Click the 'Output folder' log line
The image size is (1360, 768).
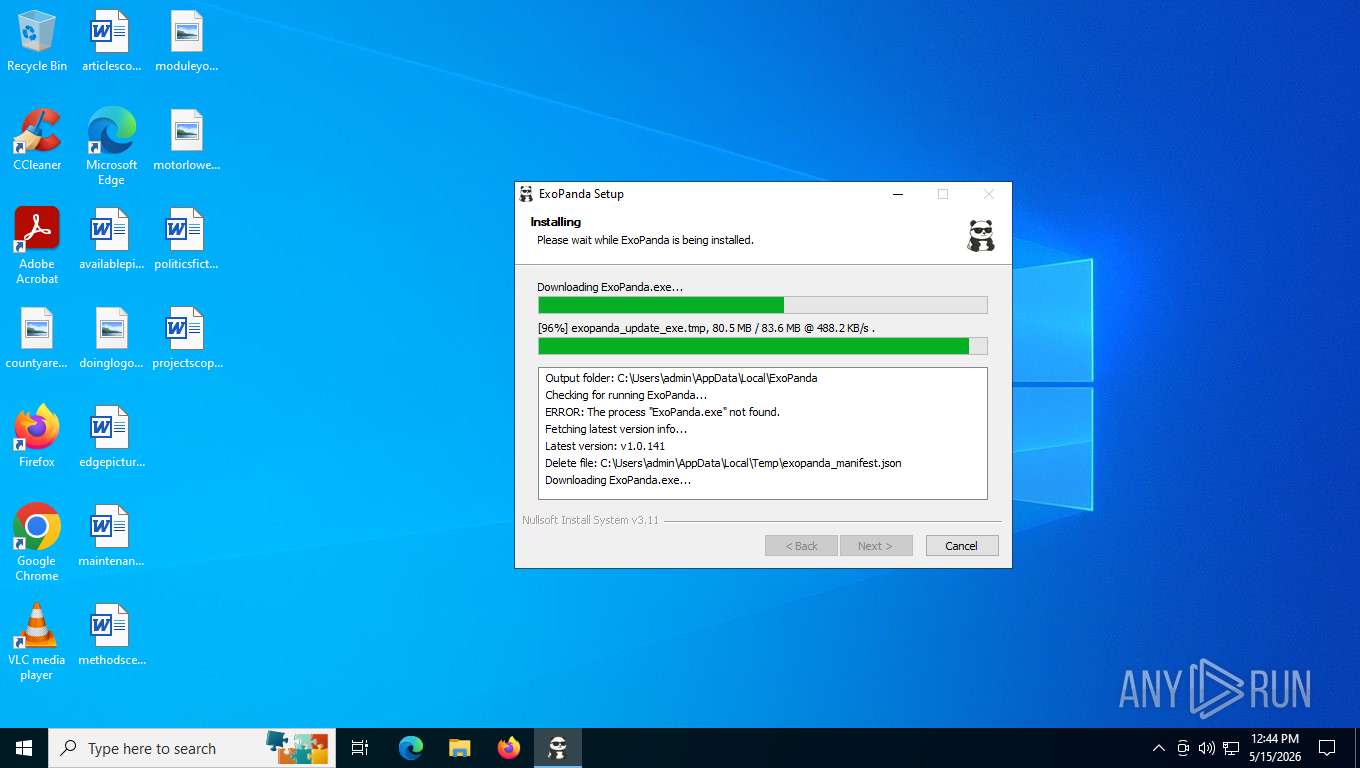coord(681,378)
